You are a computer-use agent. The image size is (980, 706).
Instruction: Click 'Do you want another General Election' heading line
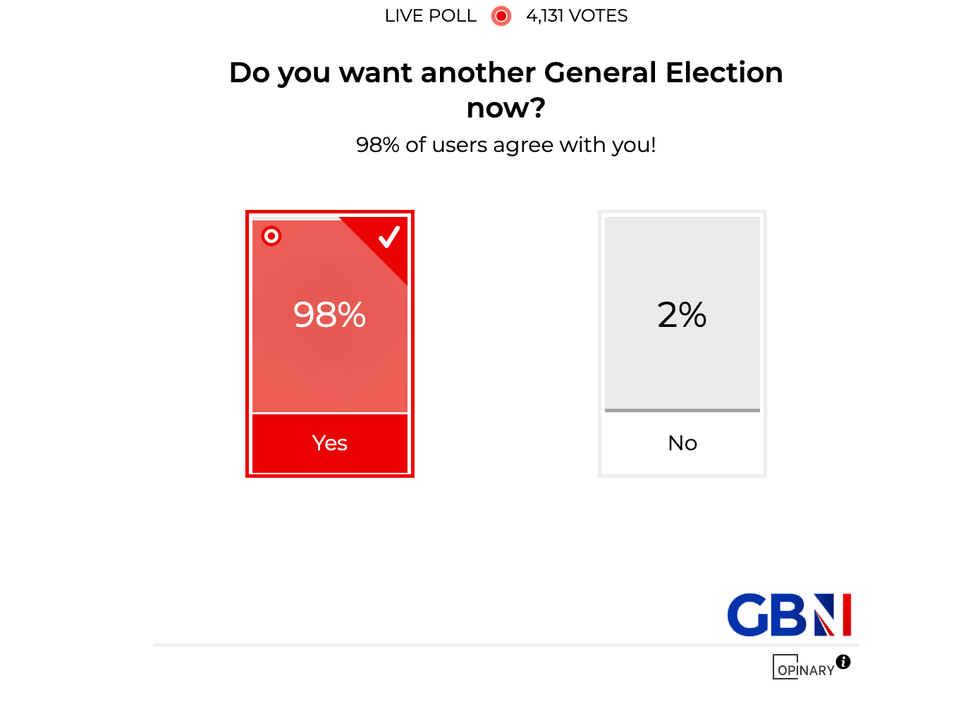click(505, 73)
